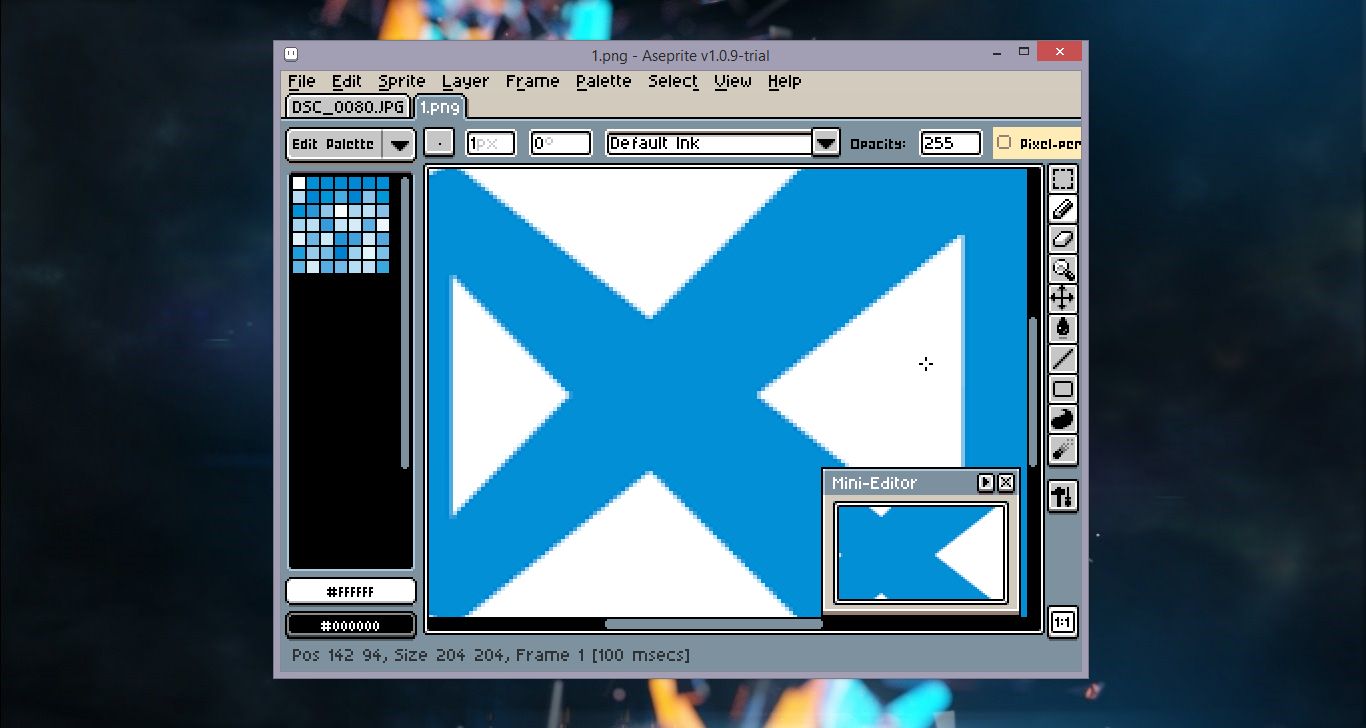Select the Rectangle shape tool
Screen dimensions: 1366x728
pyautogui.click(x=1062, y=389)
